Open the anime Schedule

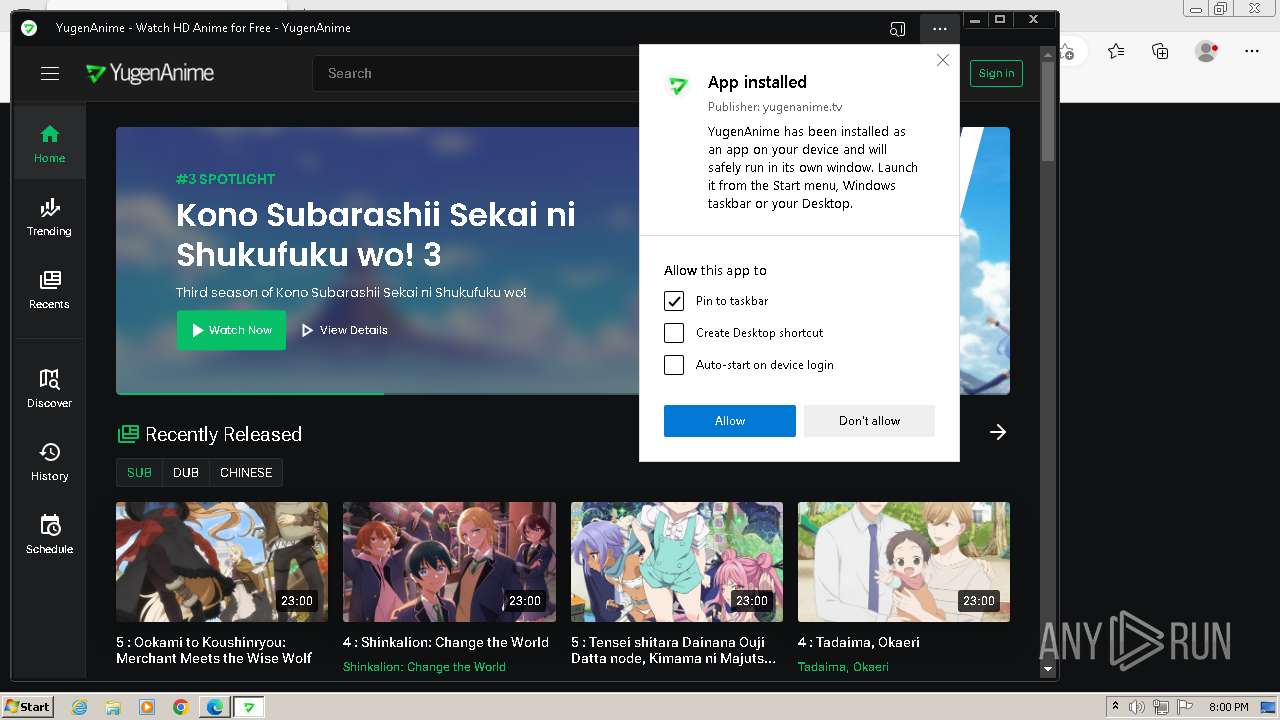click(49, 535)
